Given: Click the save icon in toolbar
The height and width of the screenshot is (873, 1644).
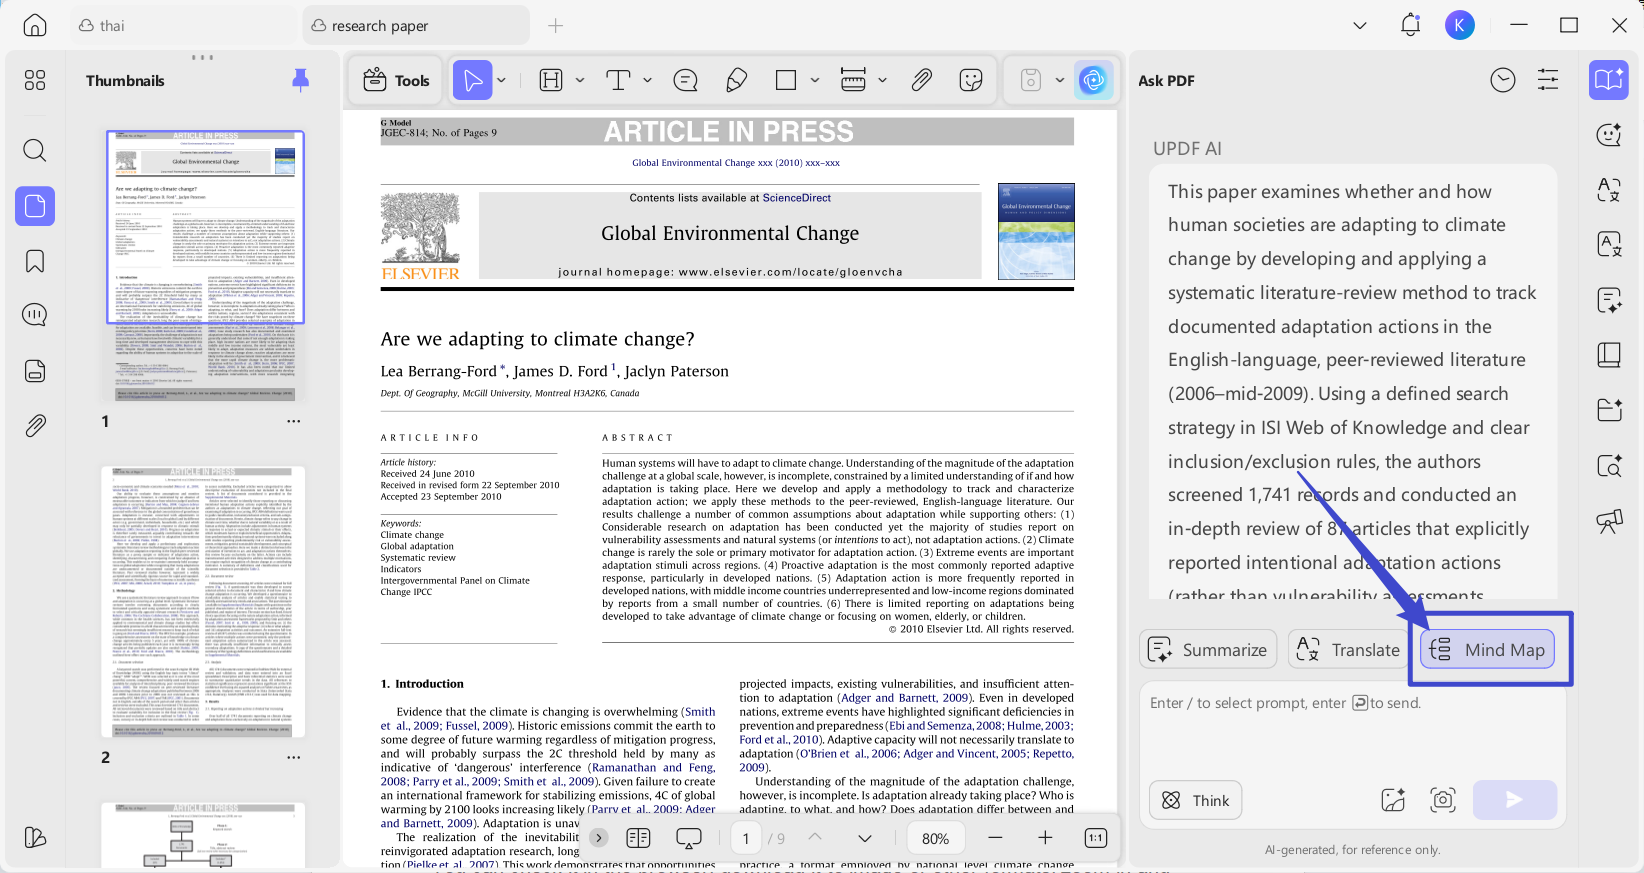Looking at the screenshot, I should (x=1031, y=80).
